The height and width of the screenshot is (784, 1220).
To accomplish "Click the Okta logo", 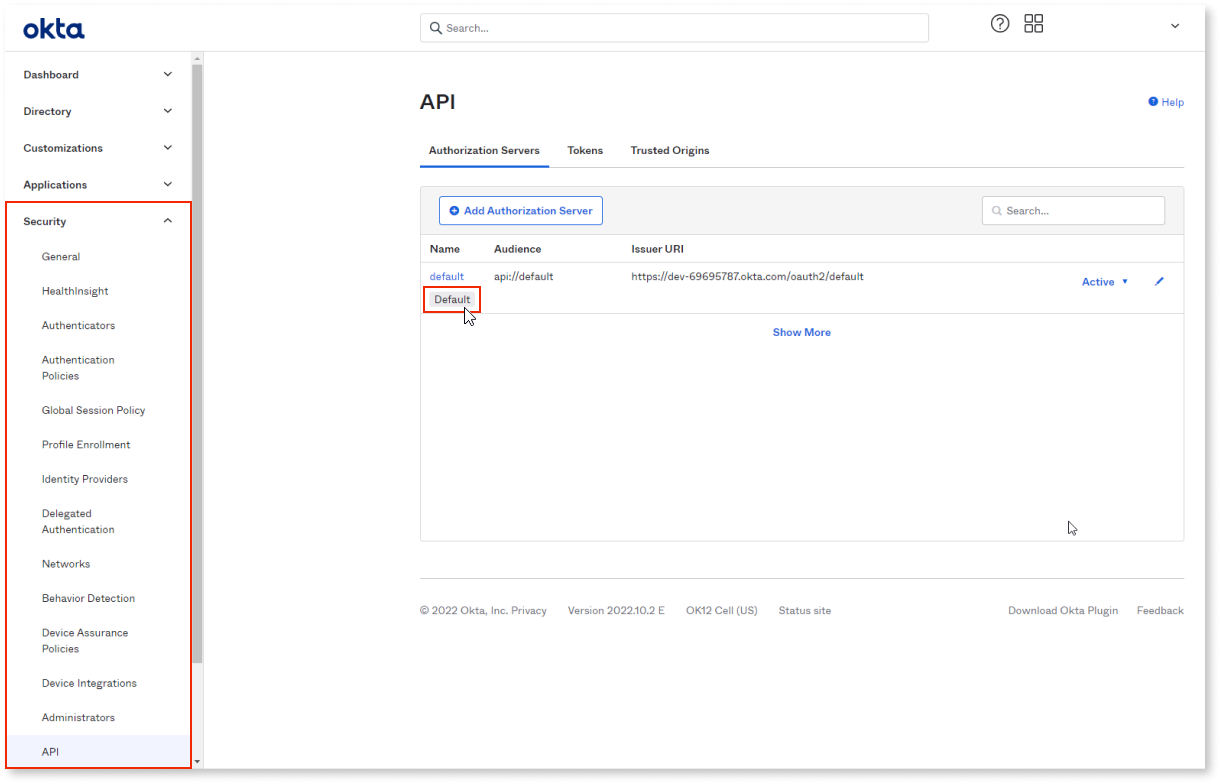I will click(x=53, y=29).
